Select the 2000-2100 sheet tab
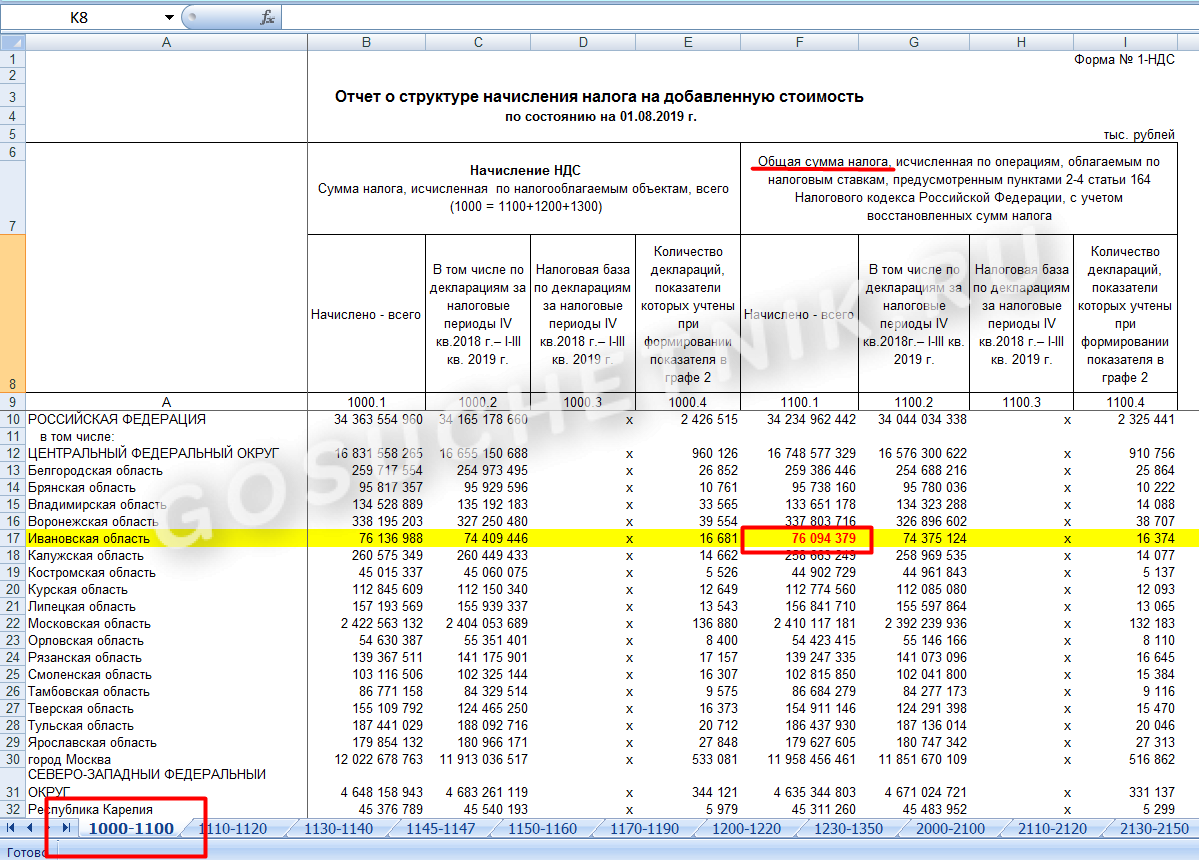This screenshot has height=860, width=1199. pyautogui.click(x=952, y=828)
